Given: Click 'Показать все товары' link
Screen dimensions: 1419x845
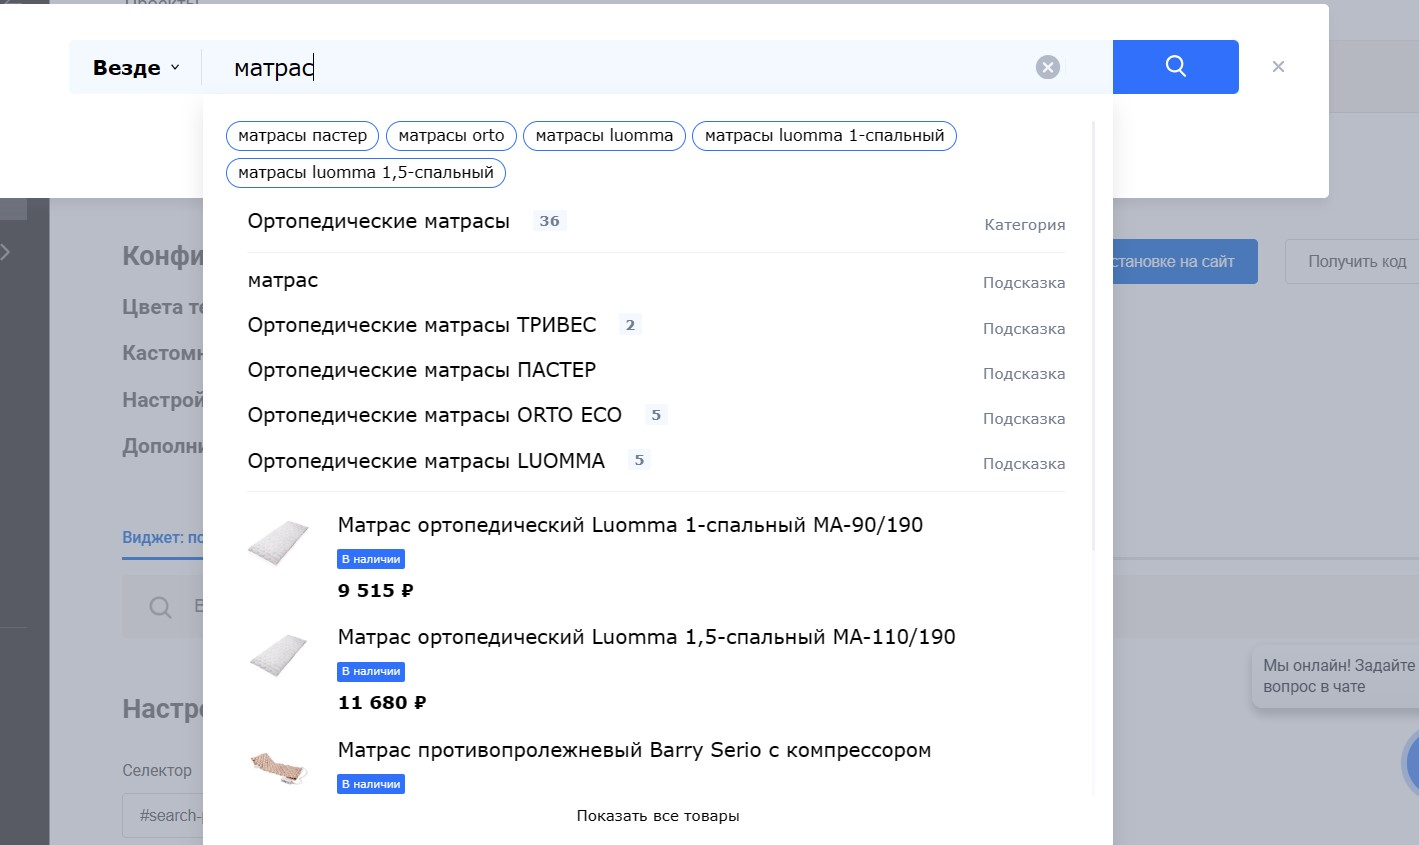Looking at the screenshot, I should pyautogui.click(x=657, y=816).
